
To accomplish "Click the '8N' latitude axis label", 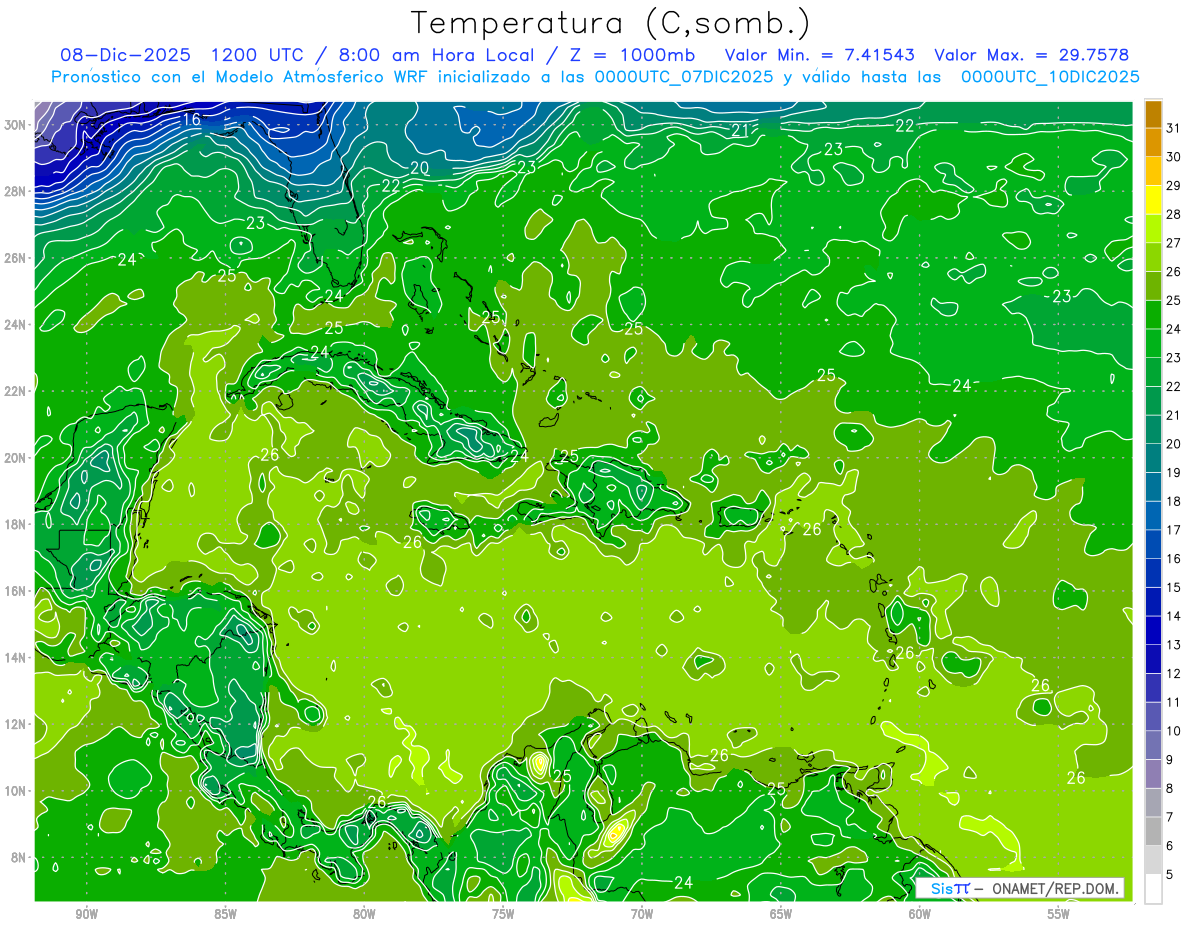I will tap(19, 857).
